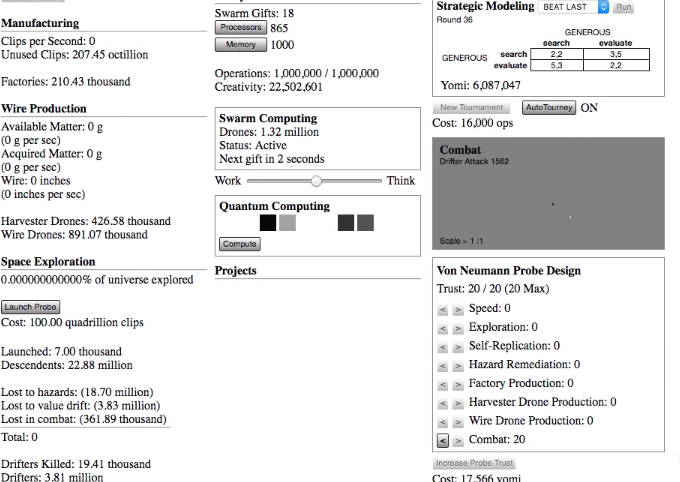Raise Exploration using its right arrow
Image resolution: width=680 pixels, height=482 pixels.
[x=458, y=328]
